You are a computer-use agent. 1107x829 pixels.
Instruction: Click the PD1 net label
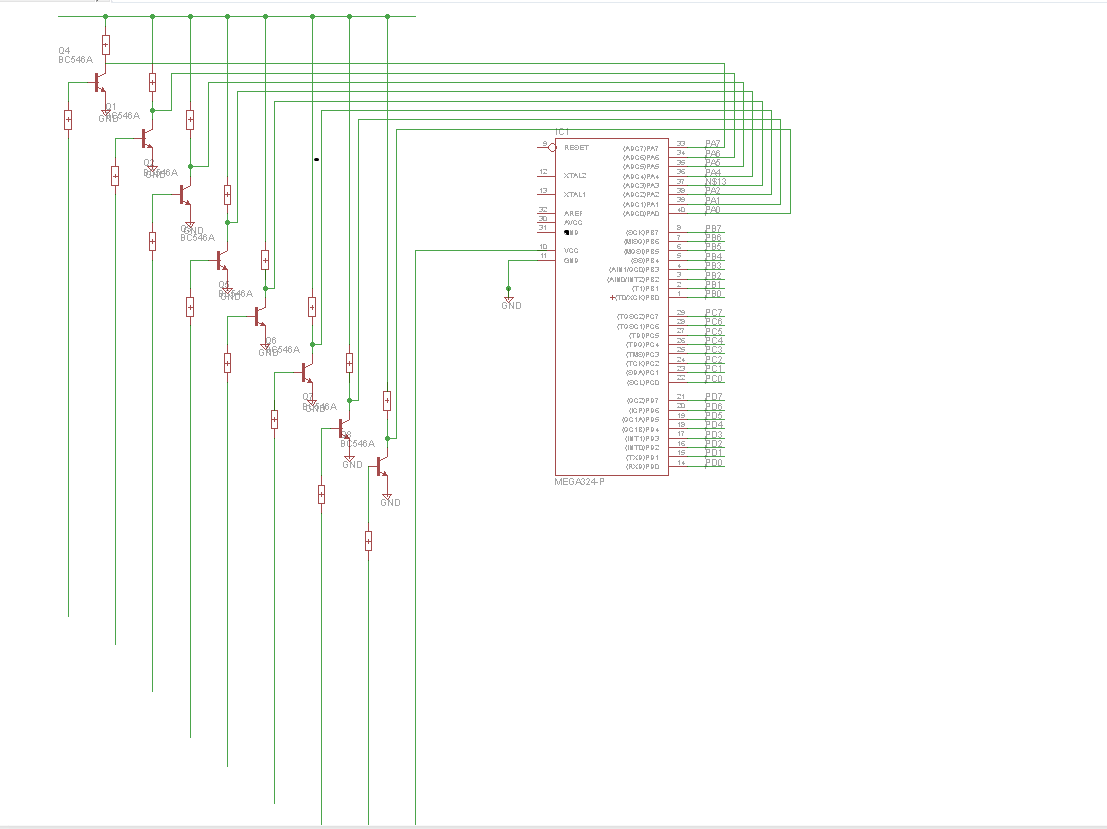pyautogui.click(x=714, y=453)
